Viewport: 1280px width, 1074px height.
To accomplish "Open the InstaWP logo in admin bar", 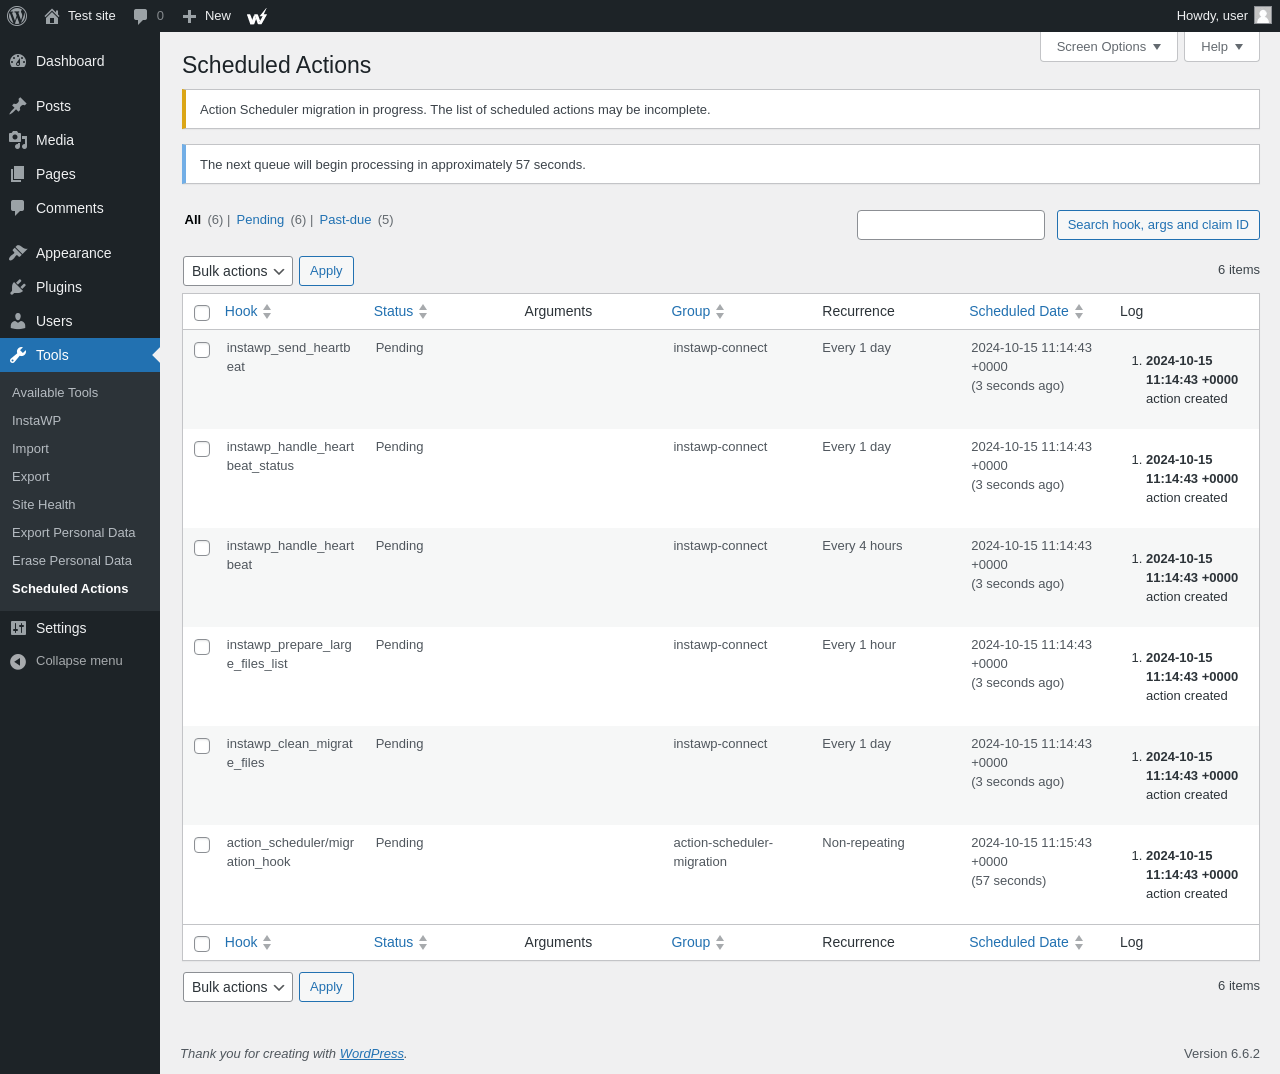I will pos(257,16).
